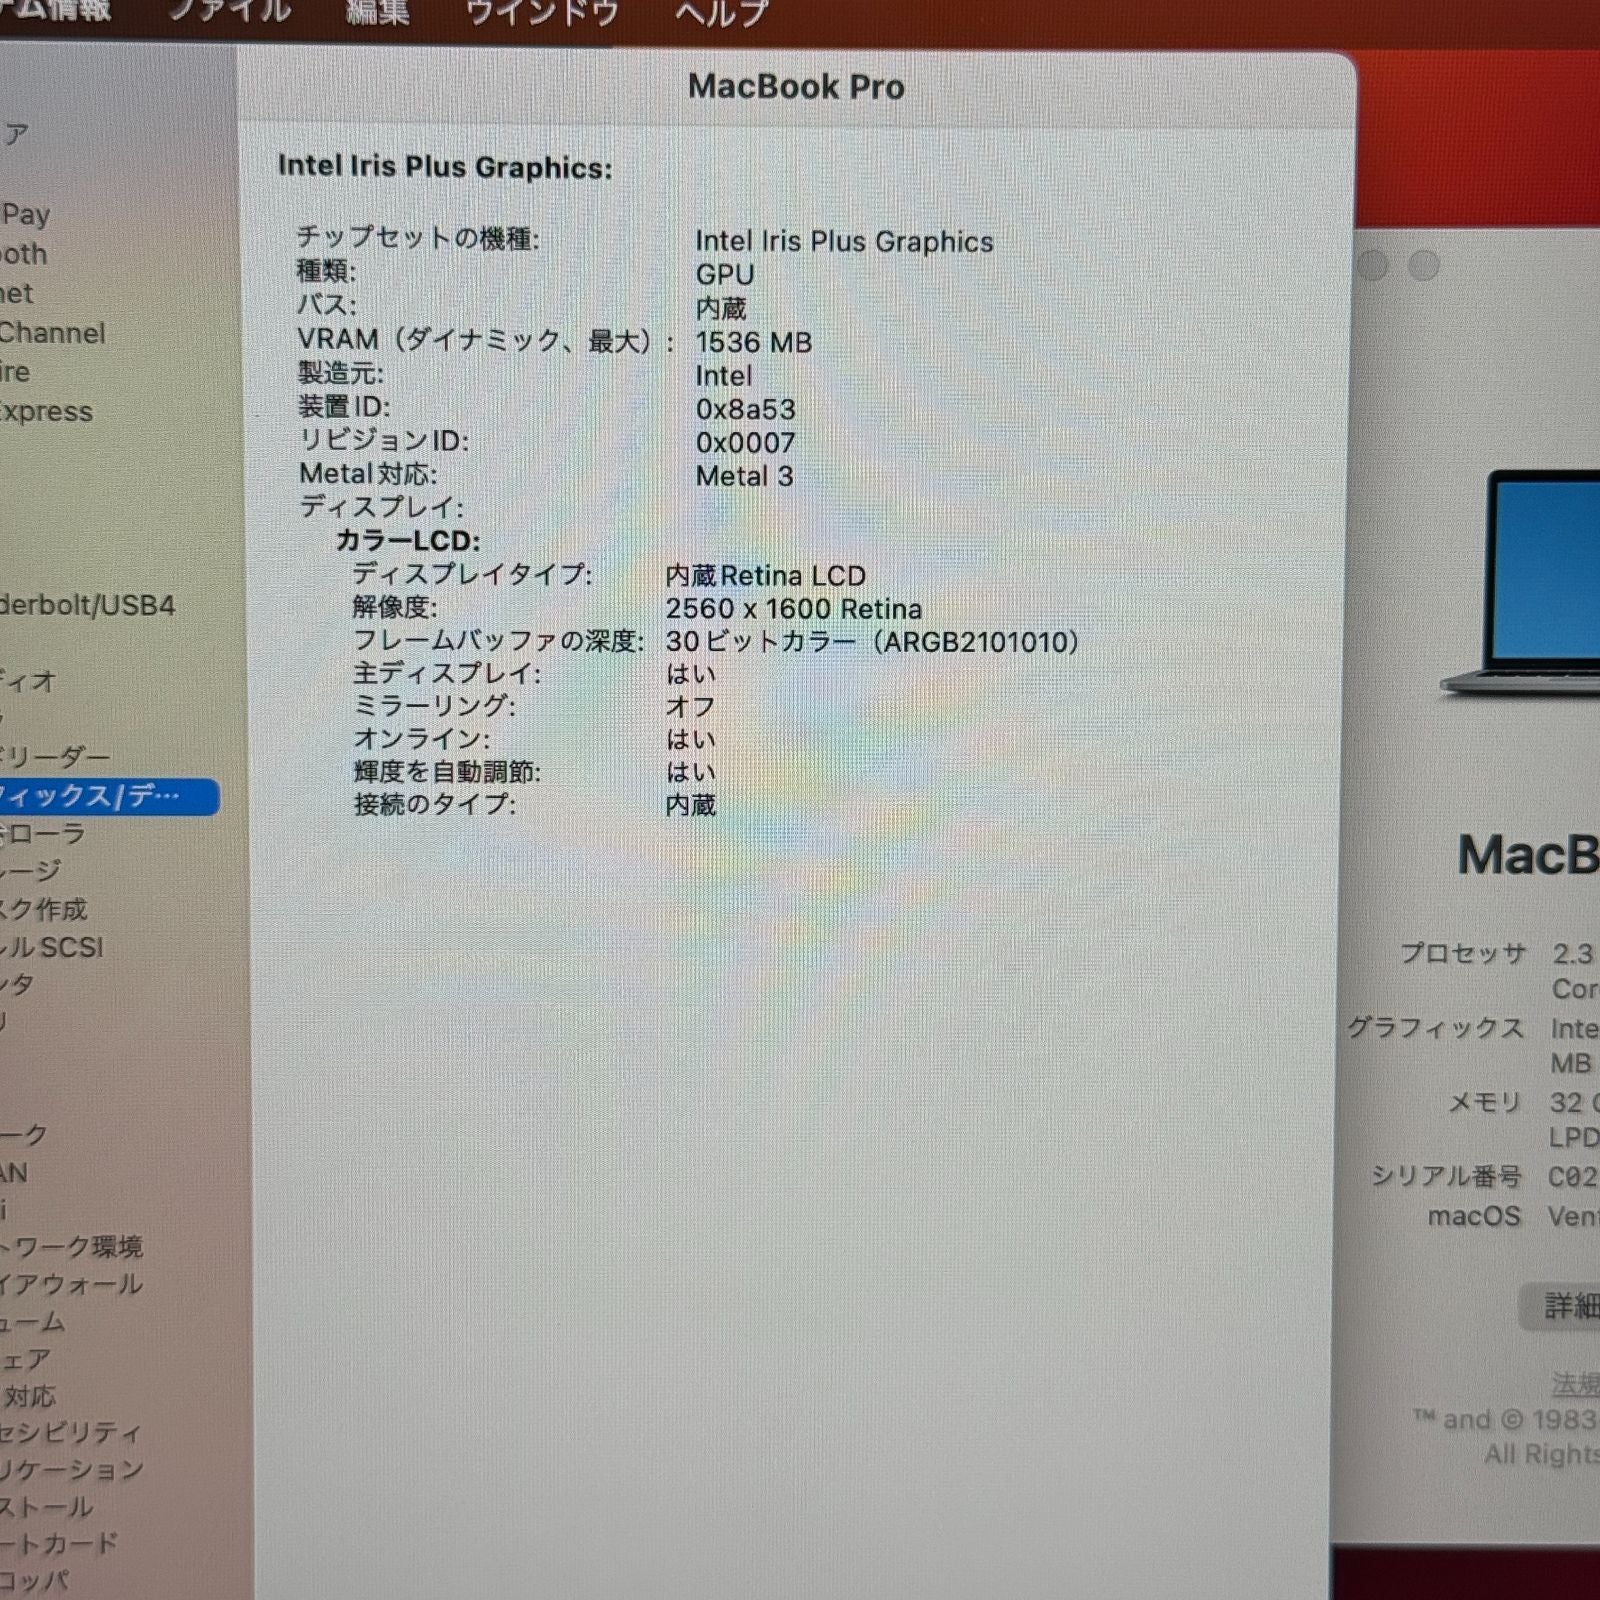Viewport: 1600px width, 1600px height.
Task: Select the sidebar item ending in 'ートカード'
Action: point(59,1544)
